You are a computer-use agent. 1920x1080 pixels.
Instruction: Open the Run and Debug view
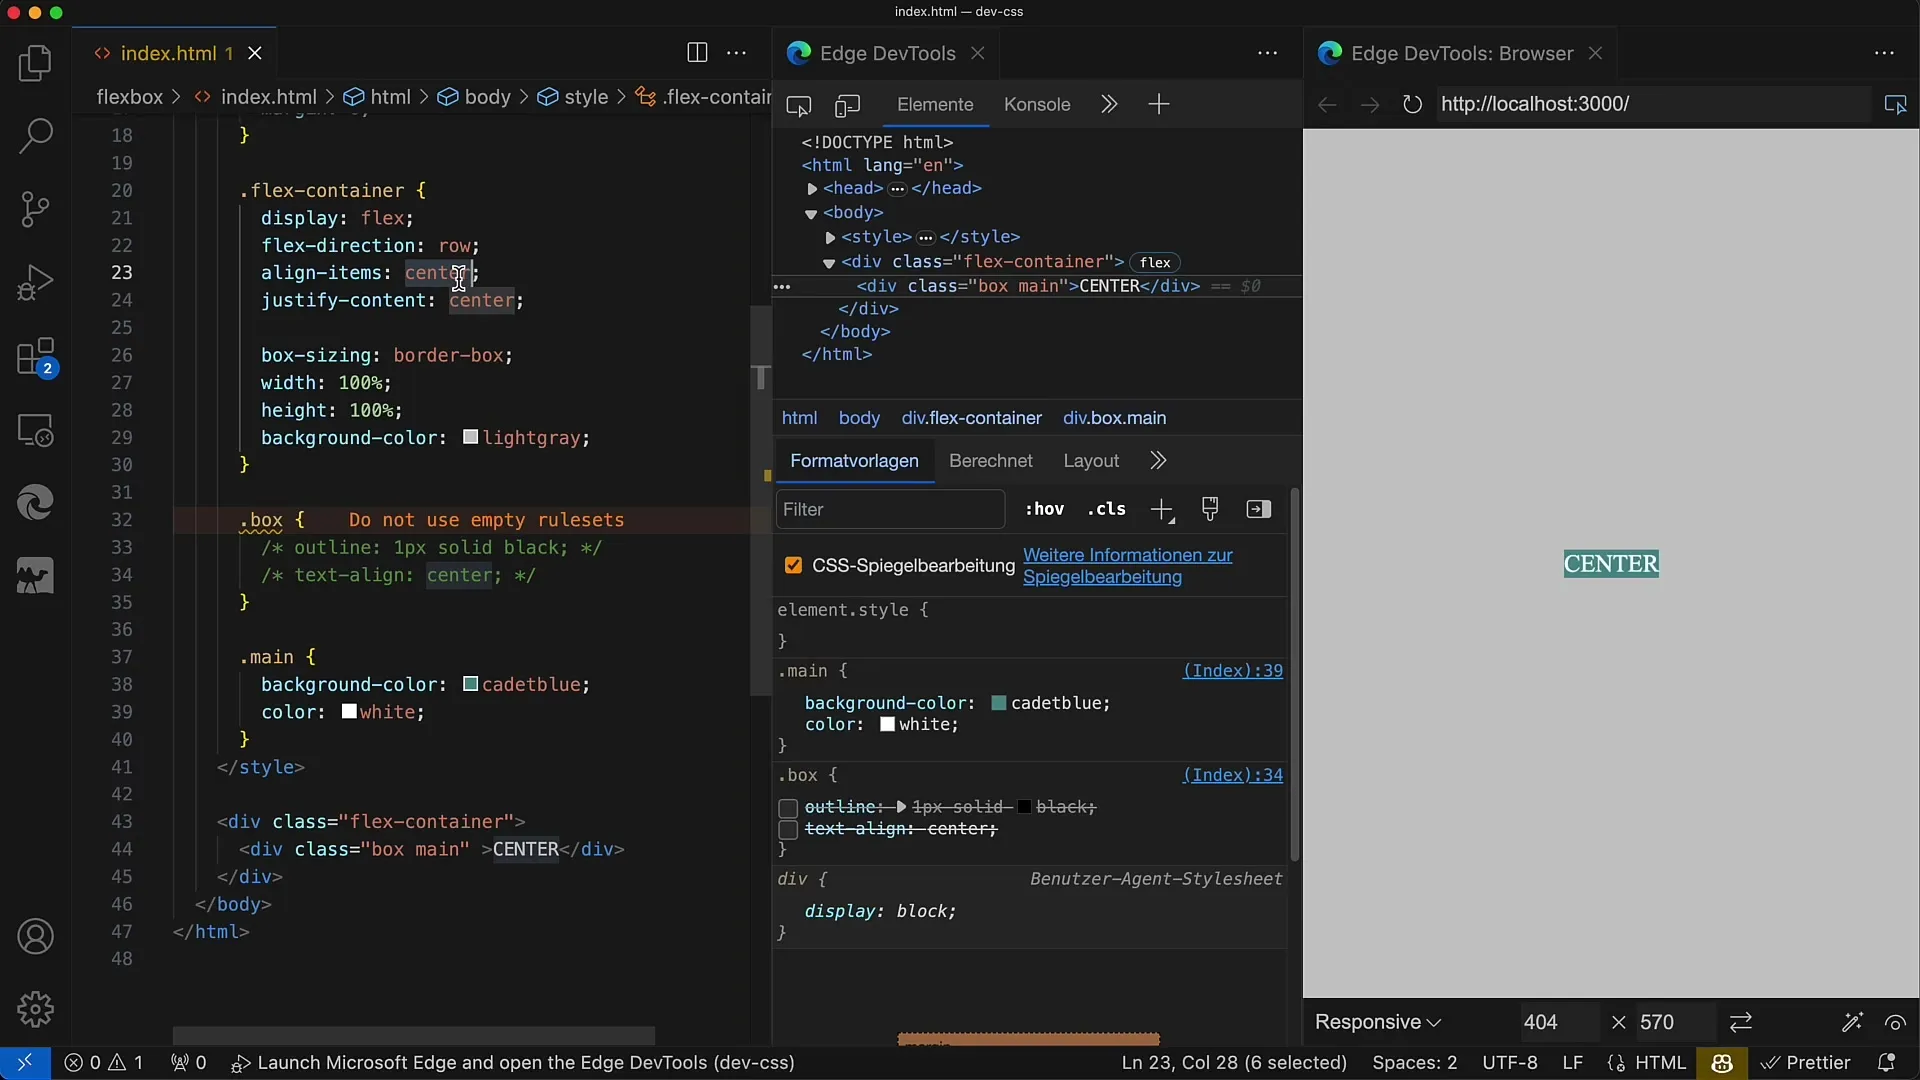coord(35,282)
